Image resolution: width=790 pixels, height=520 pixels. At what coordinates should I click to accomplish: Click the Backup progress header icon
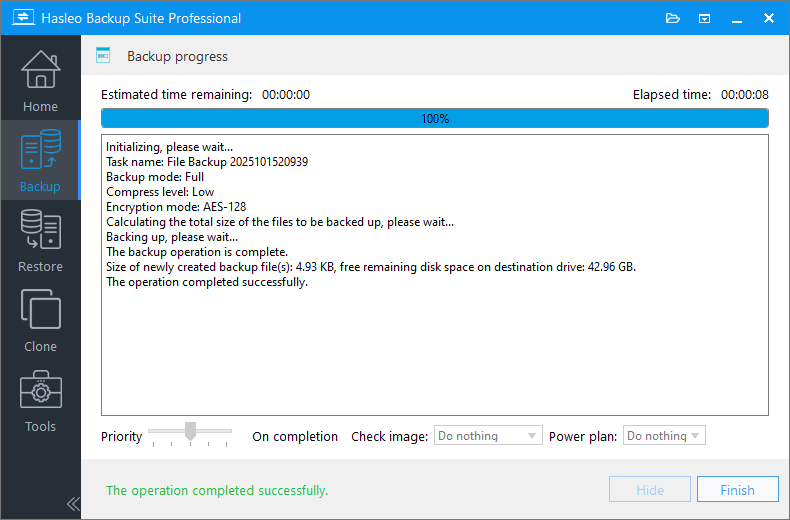pos(103,55)
